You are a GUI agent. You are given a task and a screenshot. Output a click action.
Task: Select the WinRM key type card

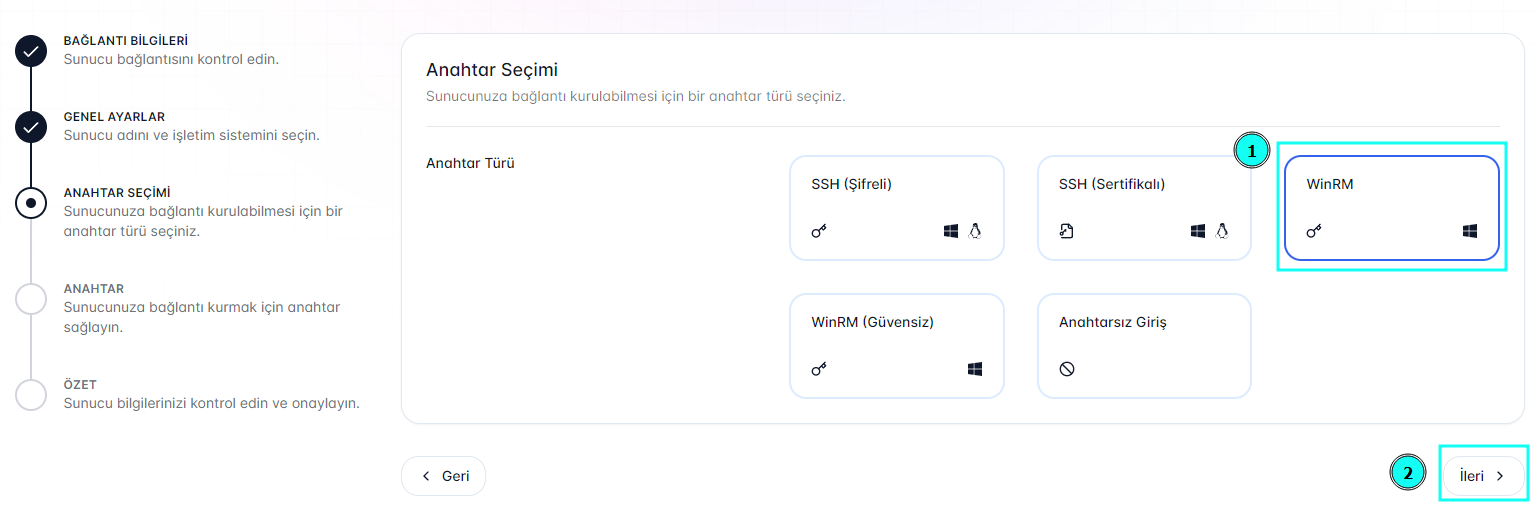tap(1391, 208)
